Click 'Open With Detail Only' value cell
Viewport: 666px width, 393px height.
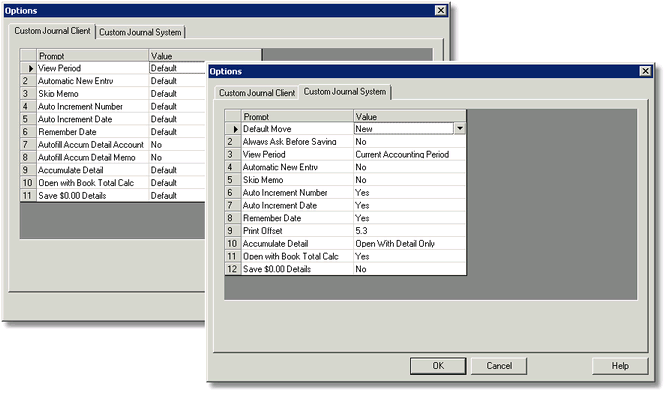409,243
